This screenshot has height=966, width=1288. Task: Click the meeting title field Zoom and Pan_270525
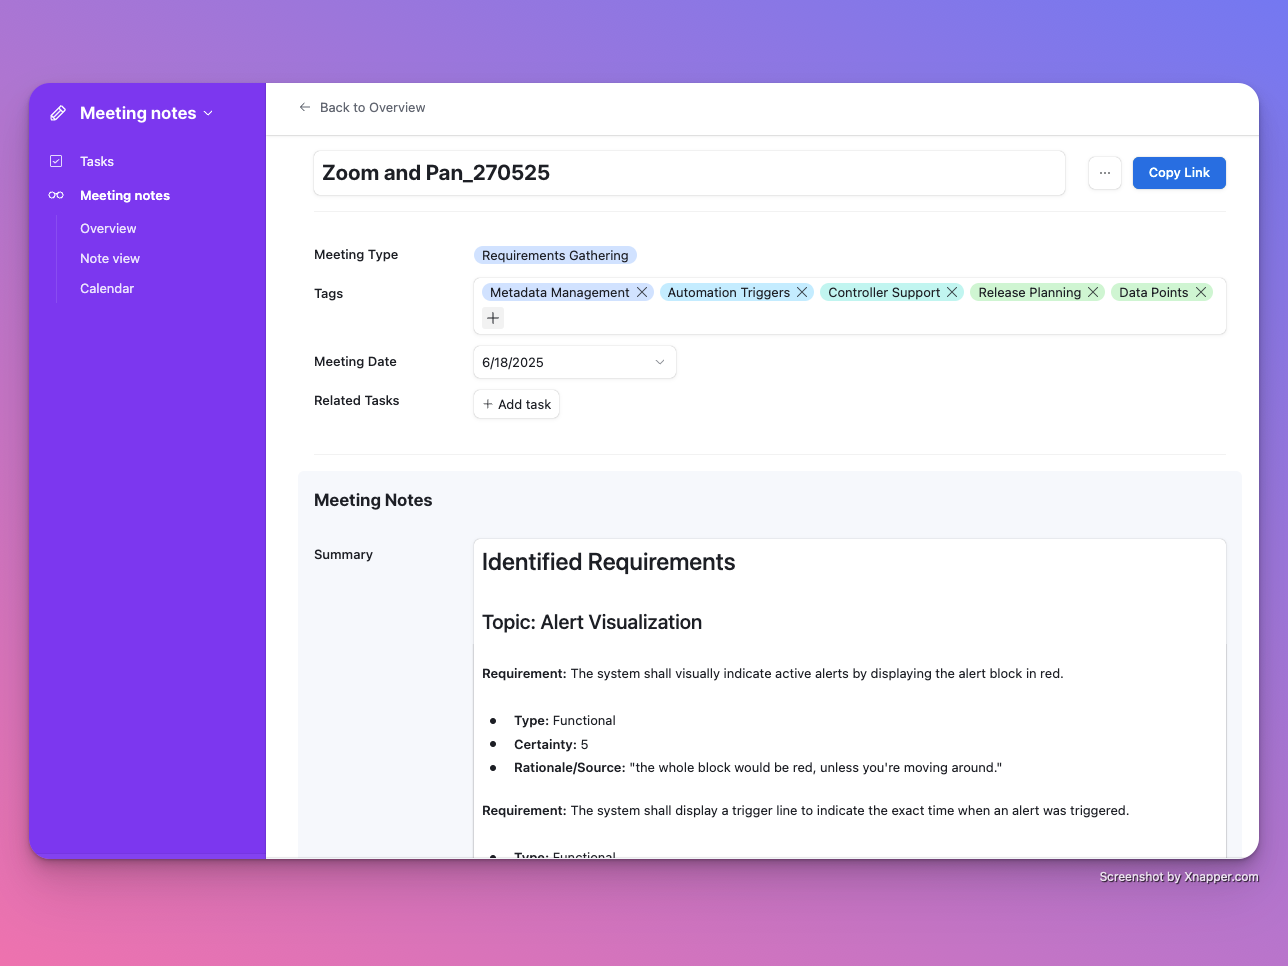(x=688, y=173)
